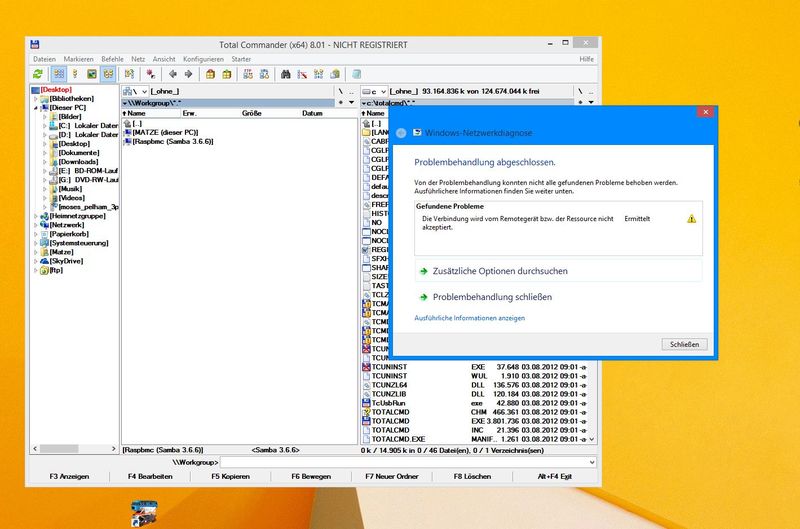Open the Markieren menu
This screenshot has height=529, width=800.
(78, 59)
